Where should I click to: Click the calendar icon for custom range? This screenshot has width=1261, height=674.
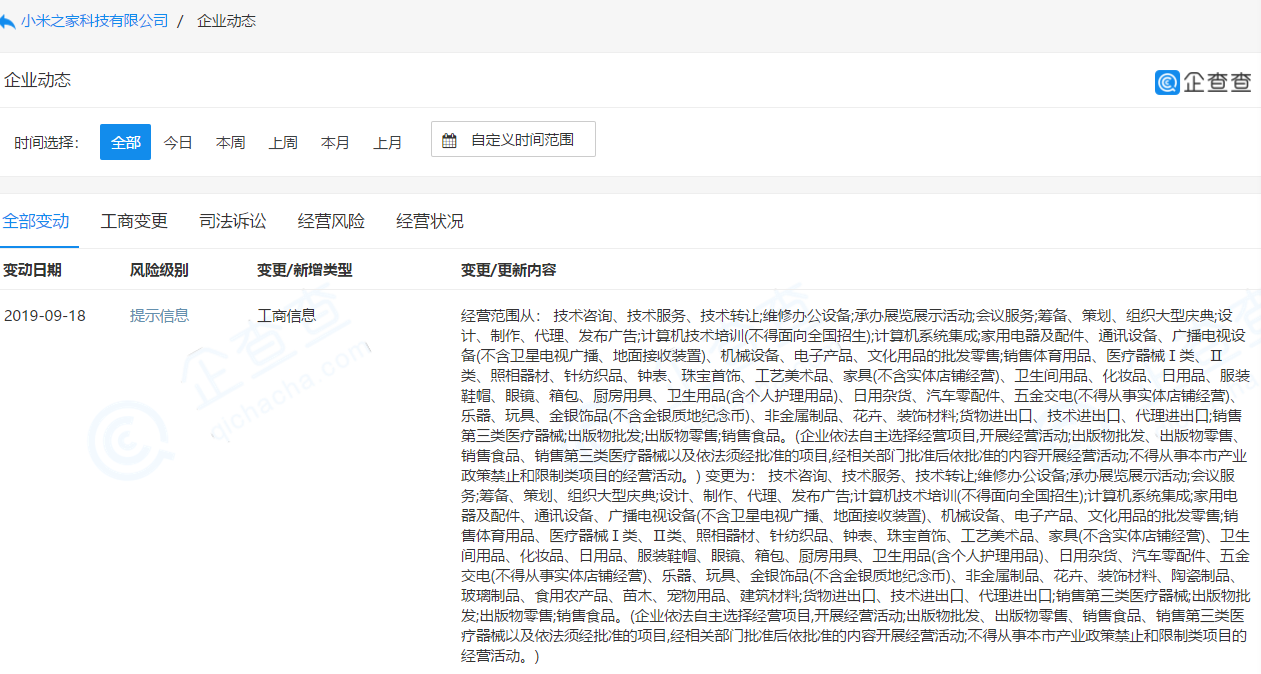(450, 140)
